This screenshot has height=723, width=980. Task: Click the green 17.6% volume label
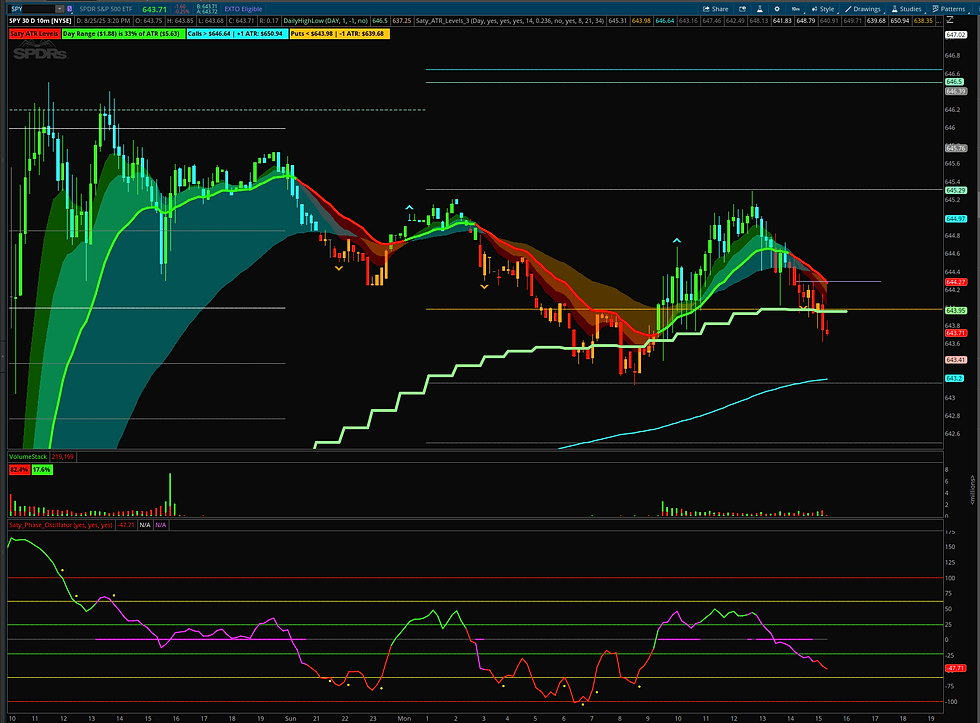tap(42, 469)
